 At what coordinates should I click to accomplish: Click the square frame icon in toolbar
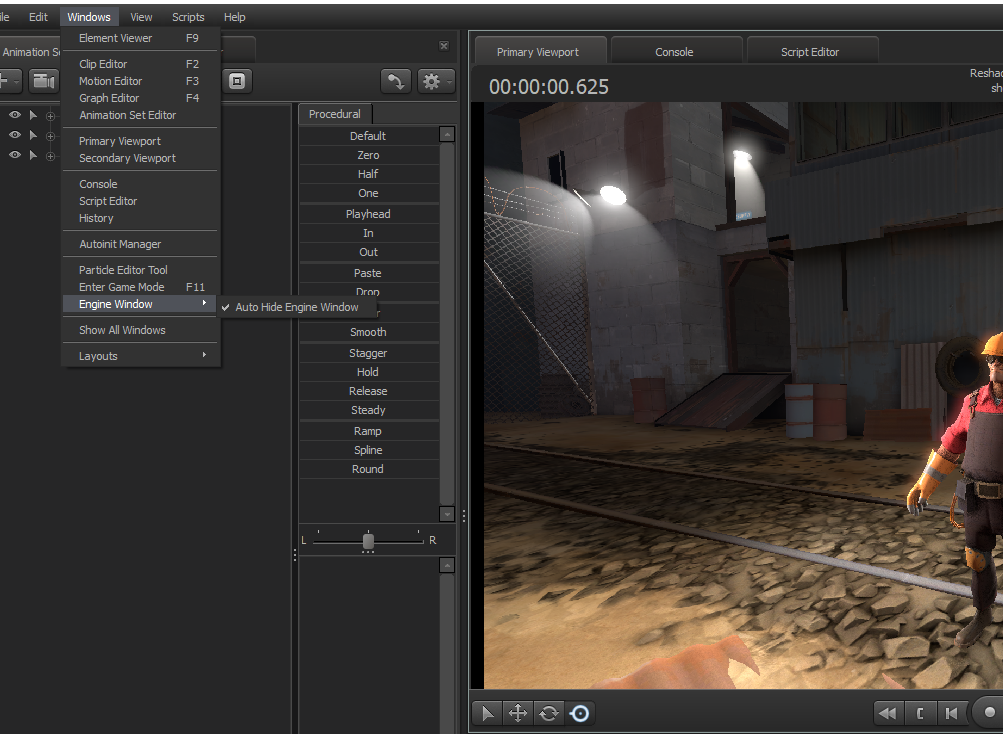click(237, 81)
